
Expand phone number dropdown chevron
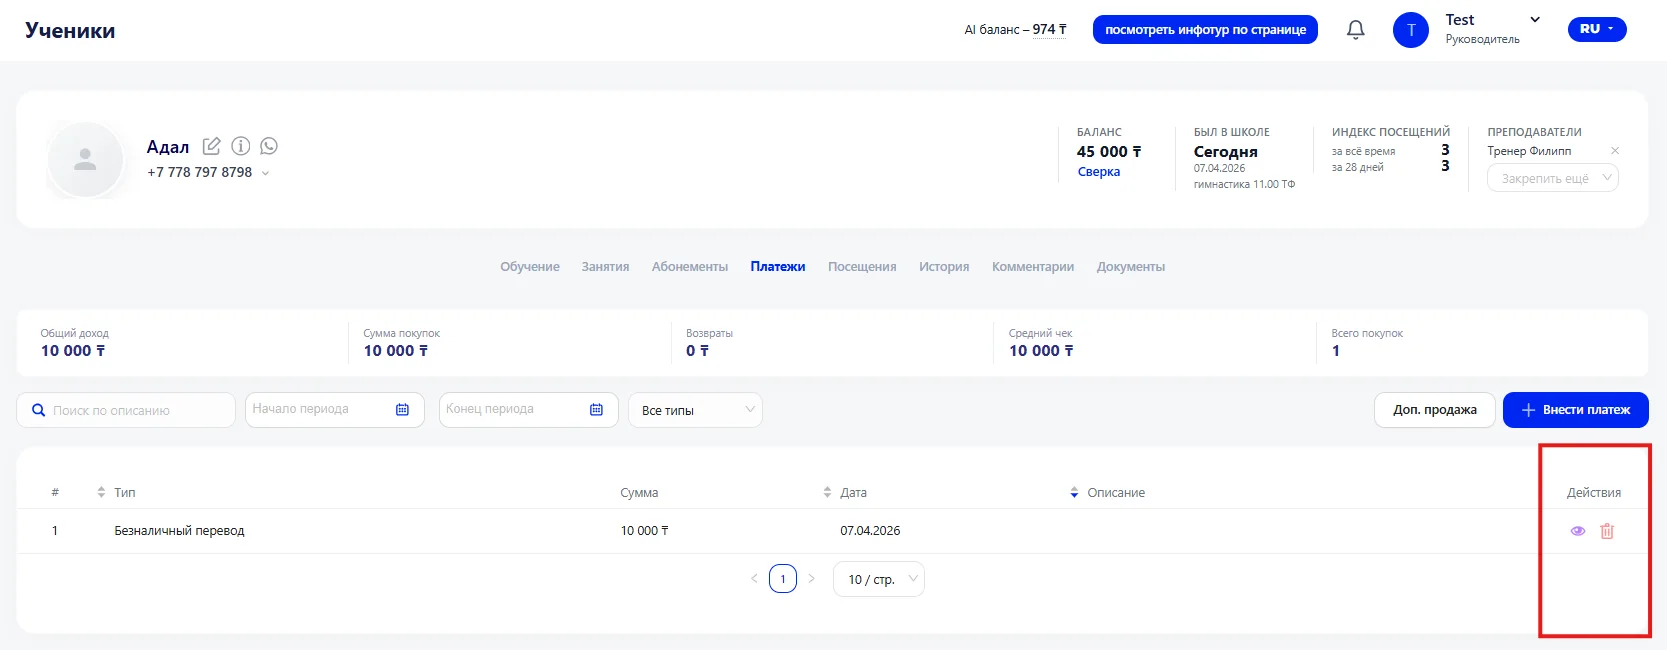coord(265,173)
